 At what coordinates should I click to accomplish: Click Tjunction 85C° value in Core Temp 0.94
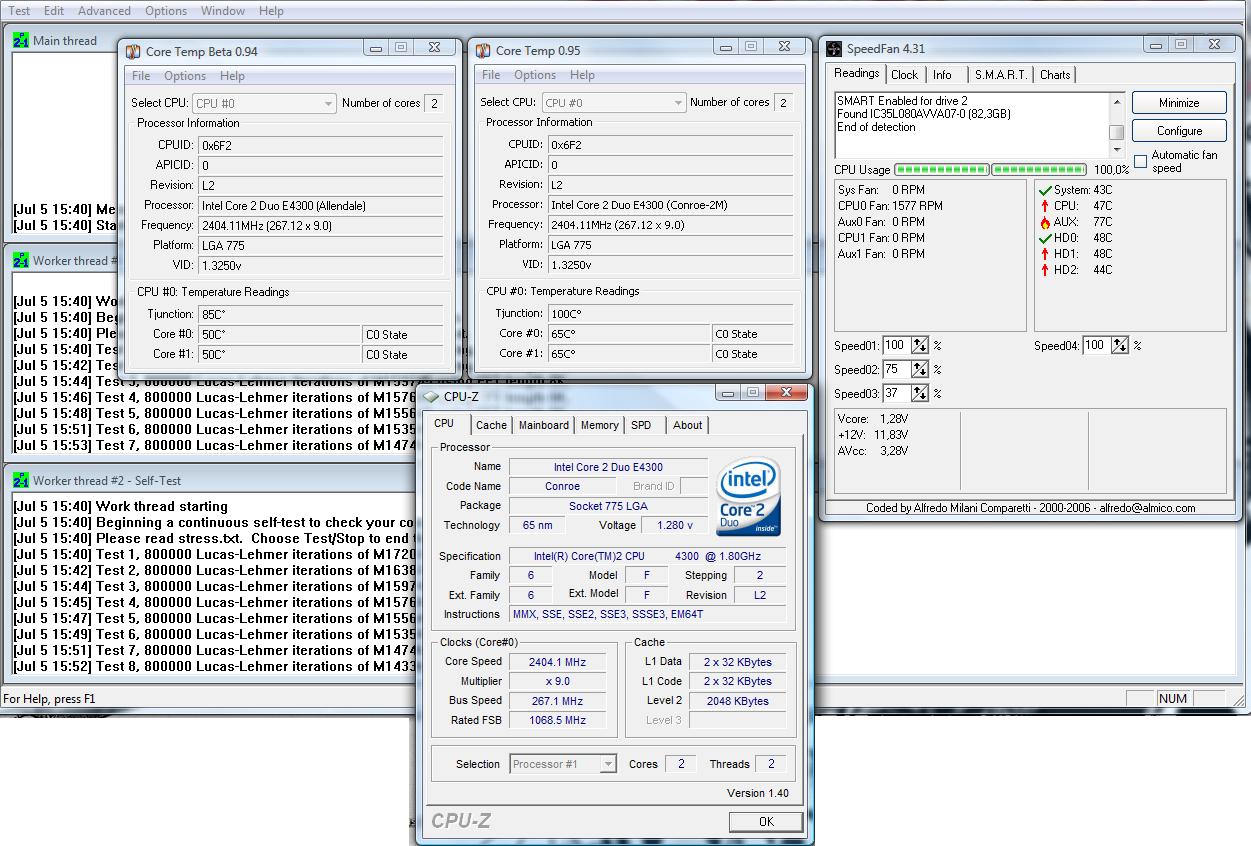coord(321,314)
